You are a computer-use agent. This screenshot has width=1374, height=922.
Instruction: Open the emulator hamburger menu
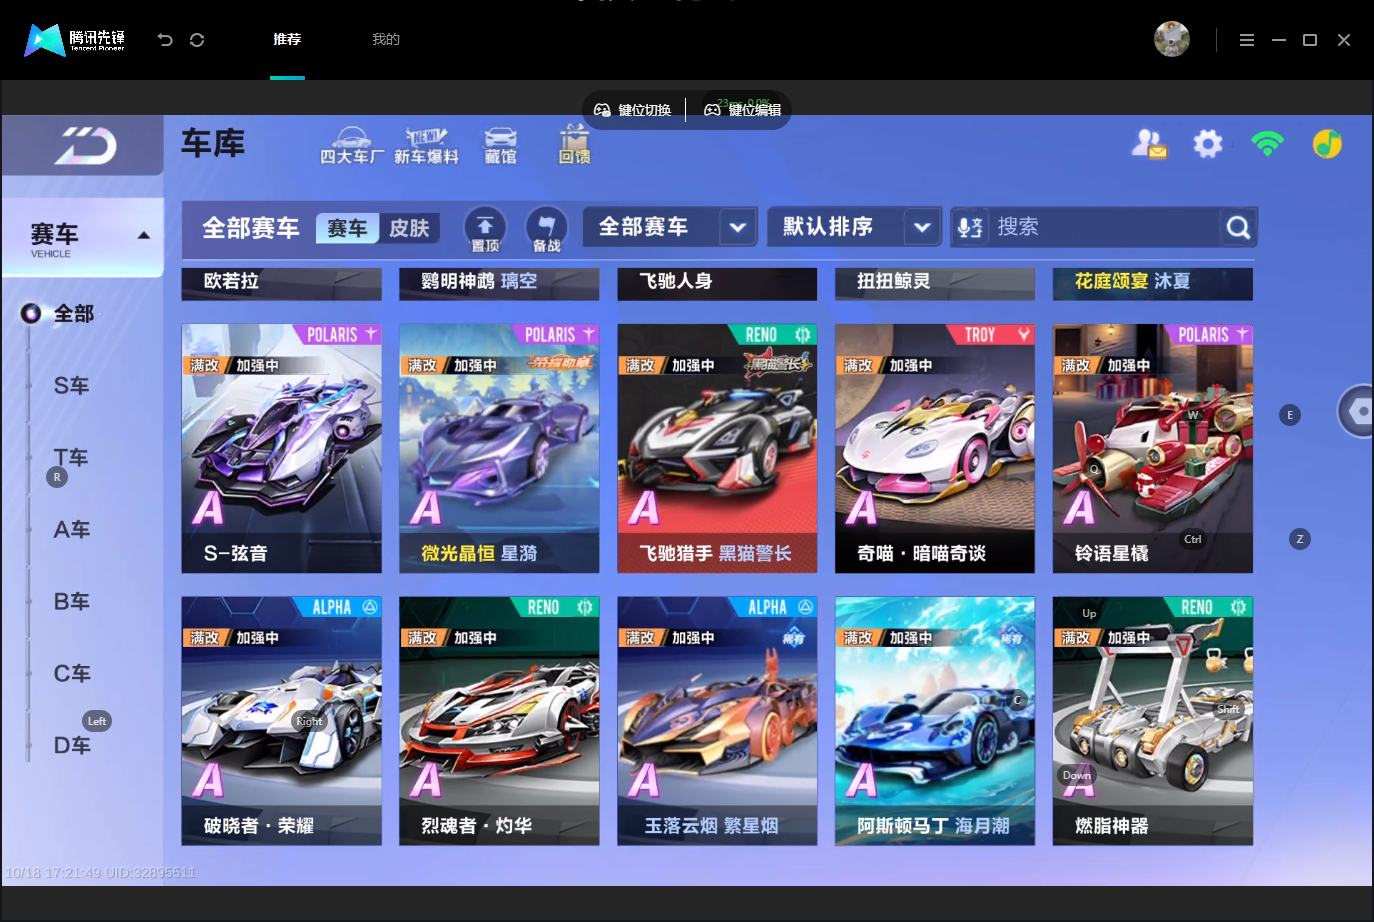[x=1246, y=40]
